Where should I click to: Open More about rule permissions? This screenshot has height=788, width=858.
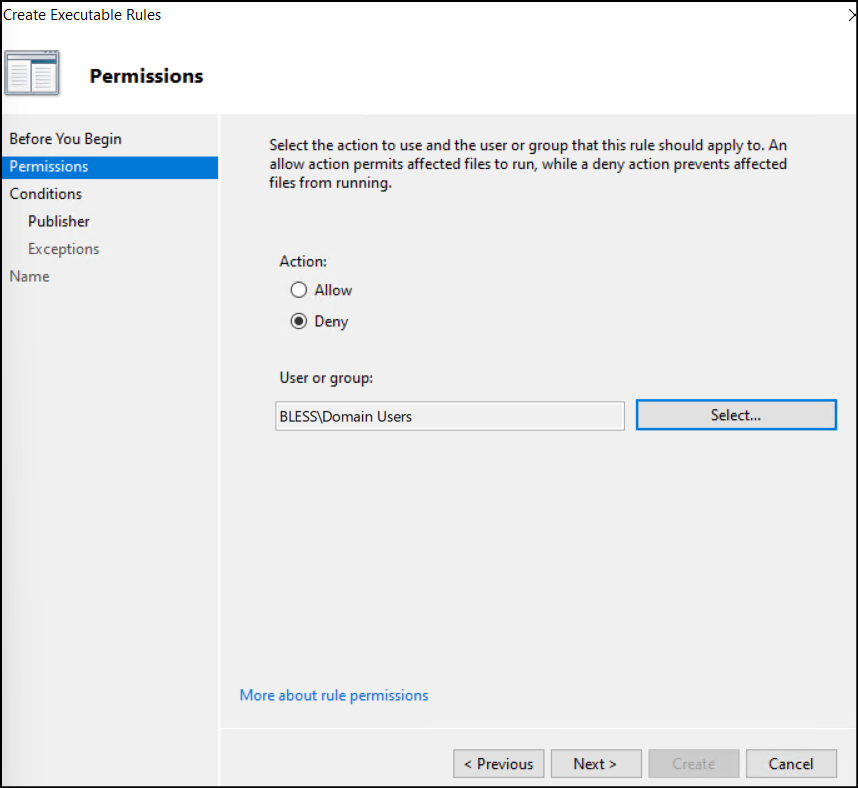coord(333,695)
